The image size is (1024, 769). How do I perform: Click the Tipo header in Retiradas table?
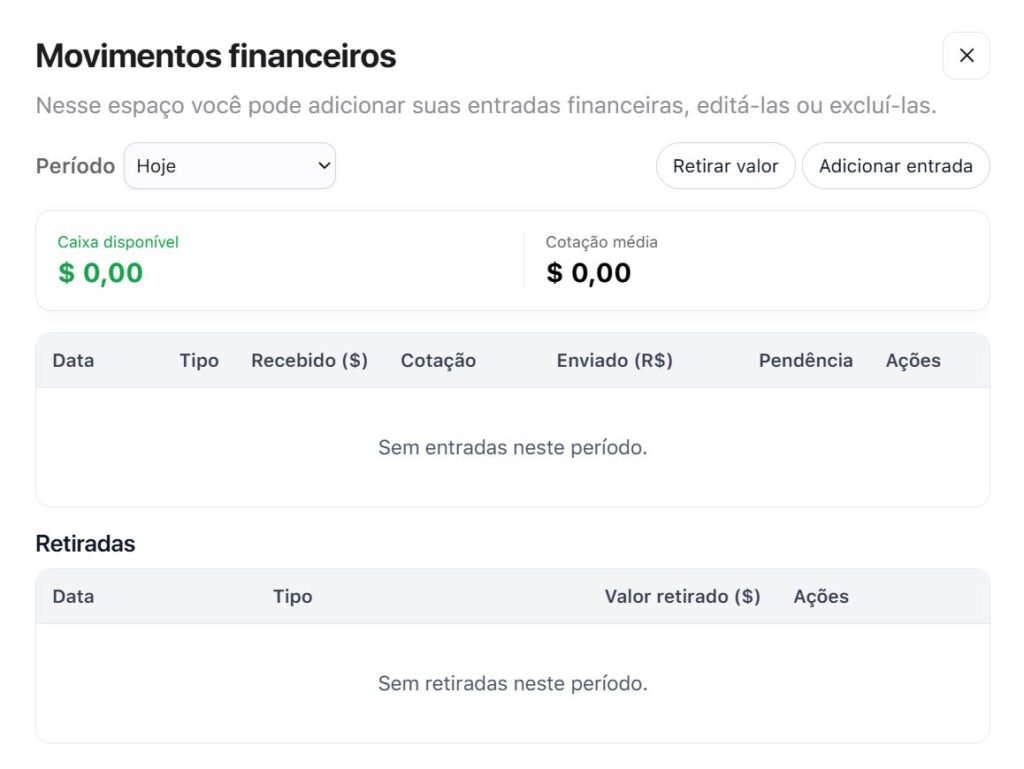click(292, 597)
